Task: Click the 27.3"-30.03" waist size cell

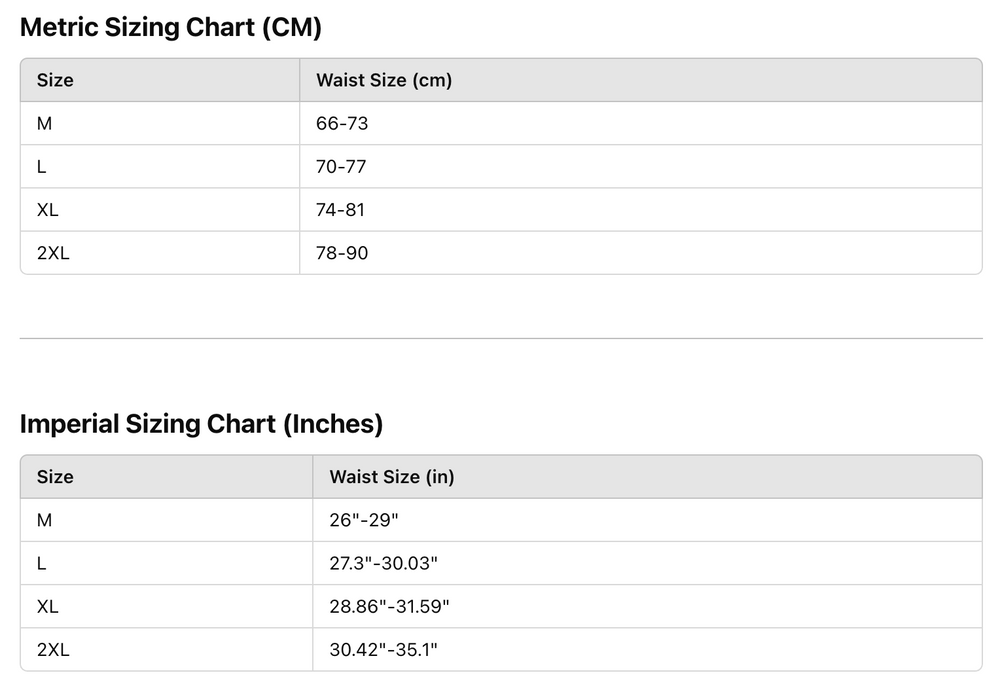Action: tap(384, 563)
